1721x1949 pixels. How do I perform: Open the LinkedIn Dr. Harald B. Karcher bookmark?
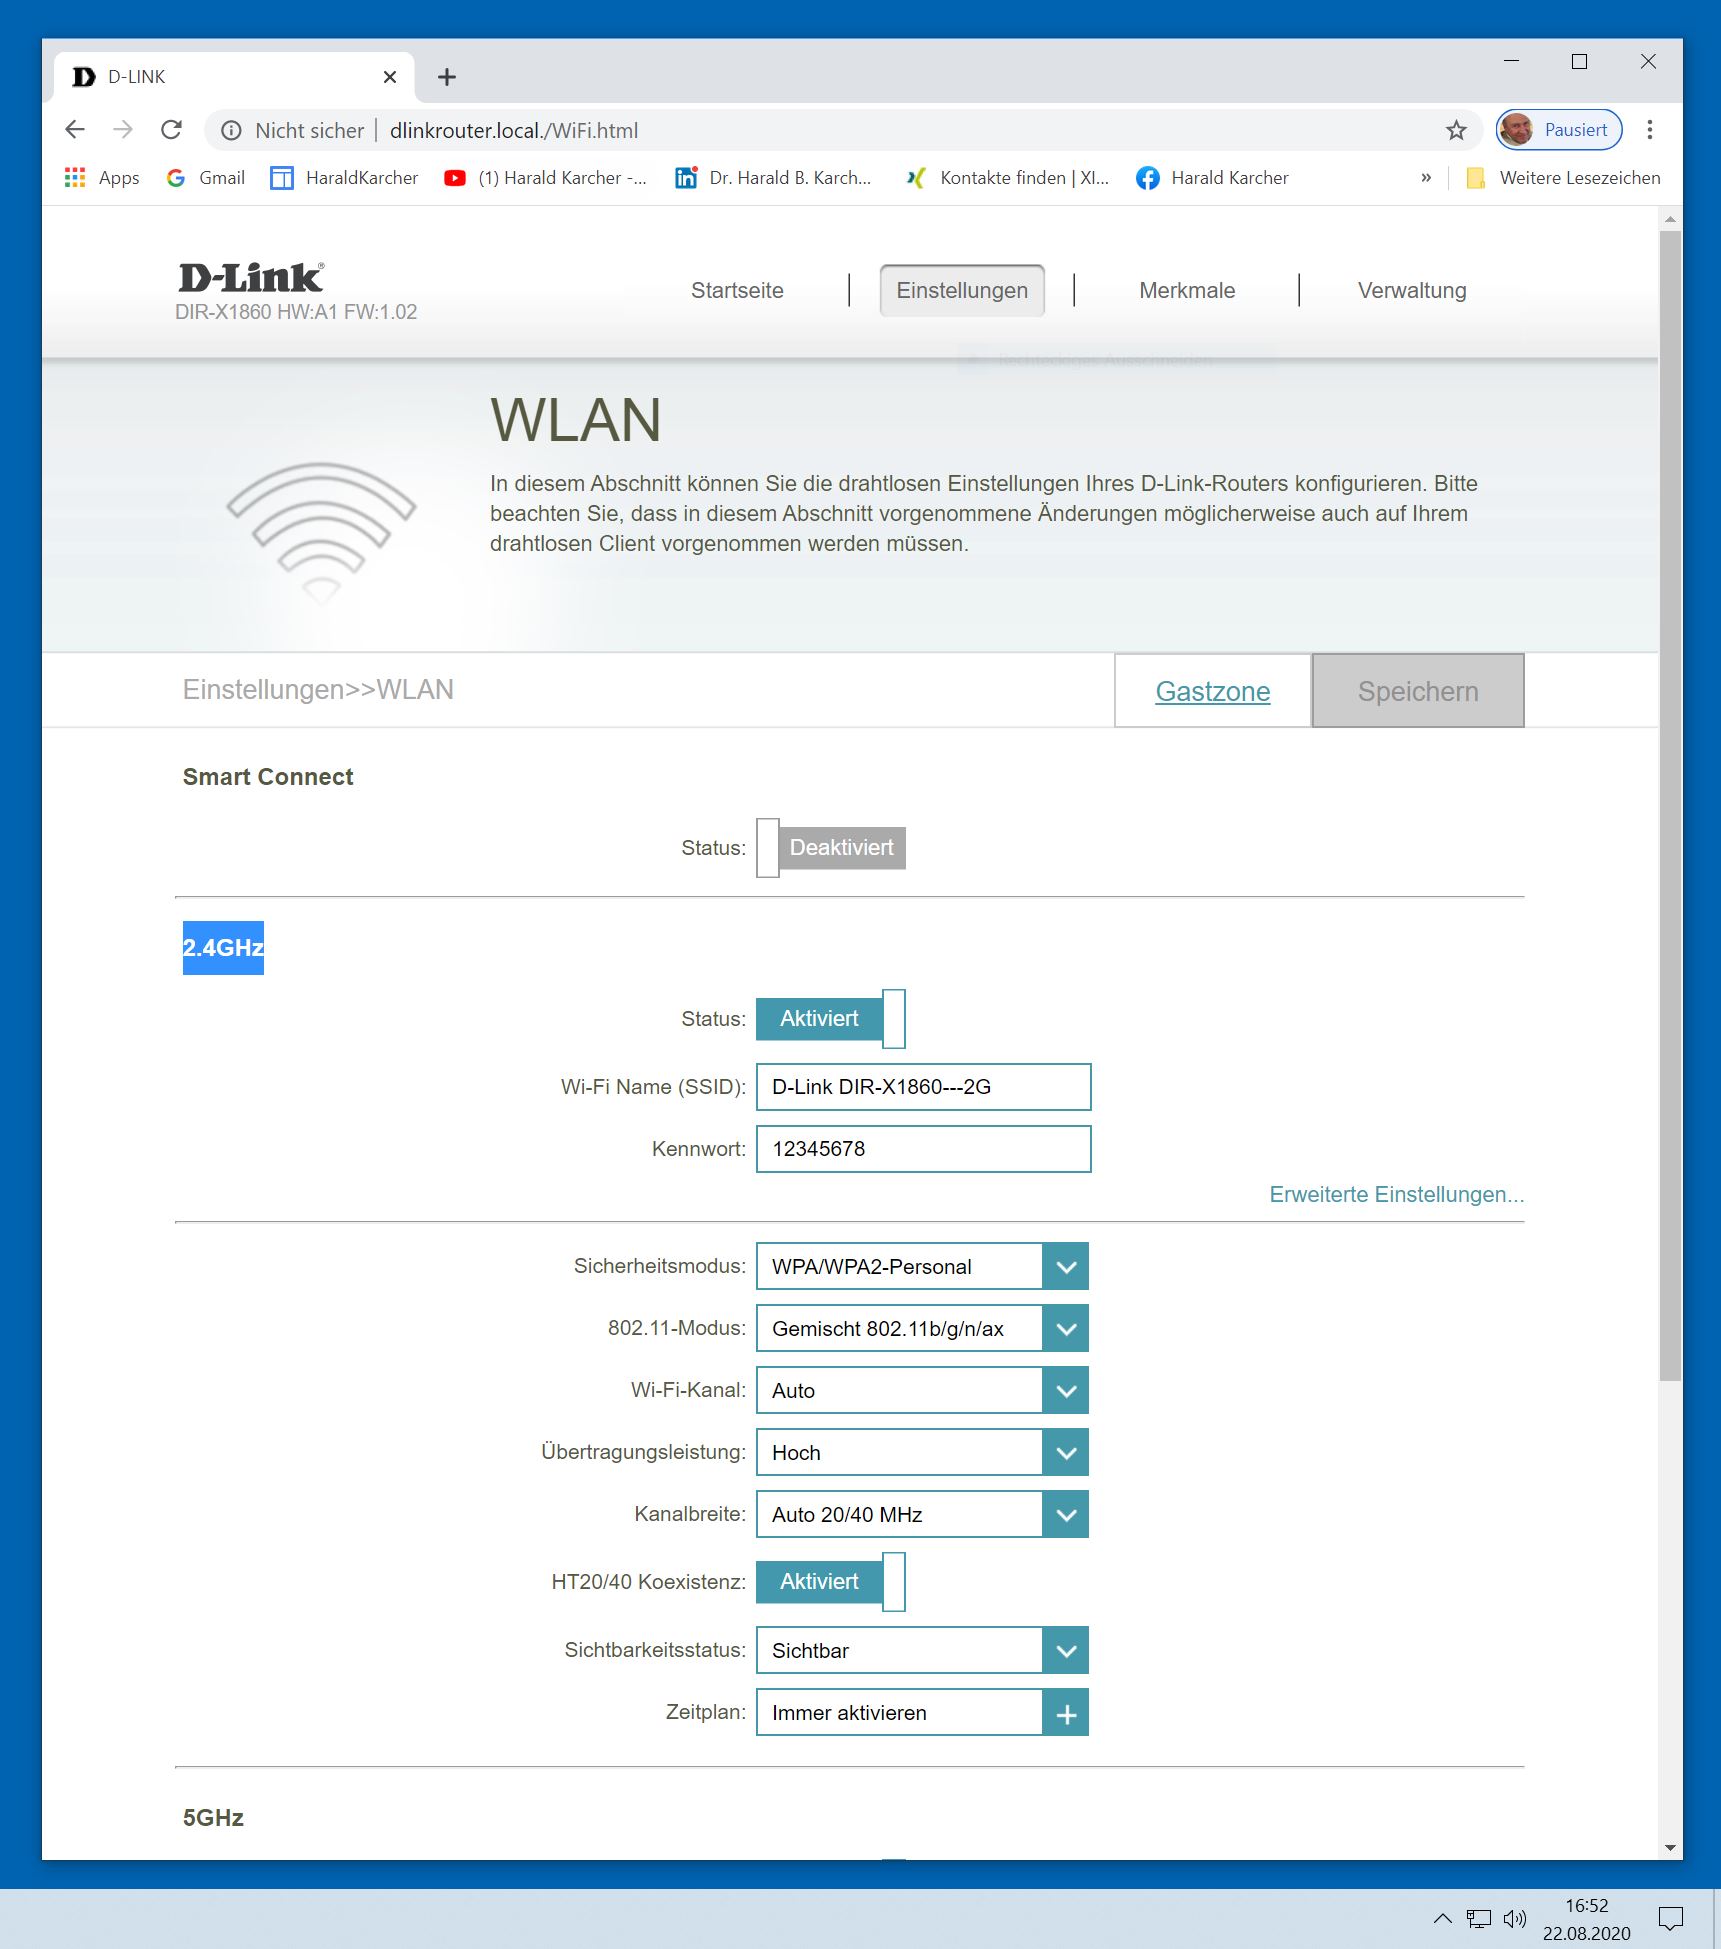coord(774,178)
